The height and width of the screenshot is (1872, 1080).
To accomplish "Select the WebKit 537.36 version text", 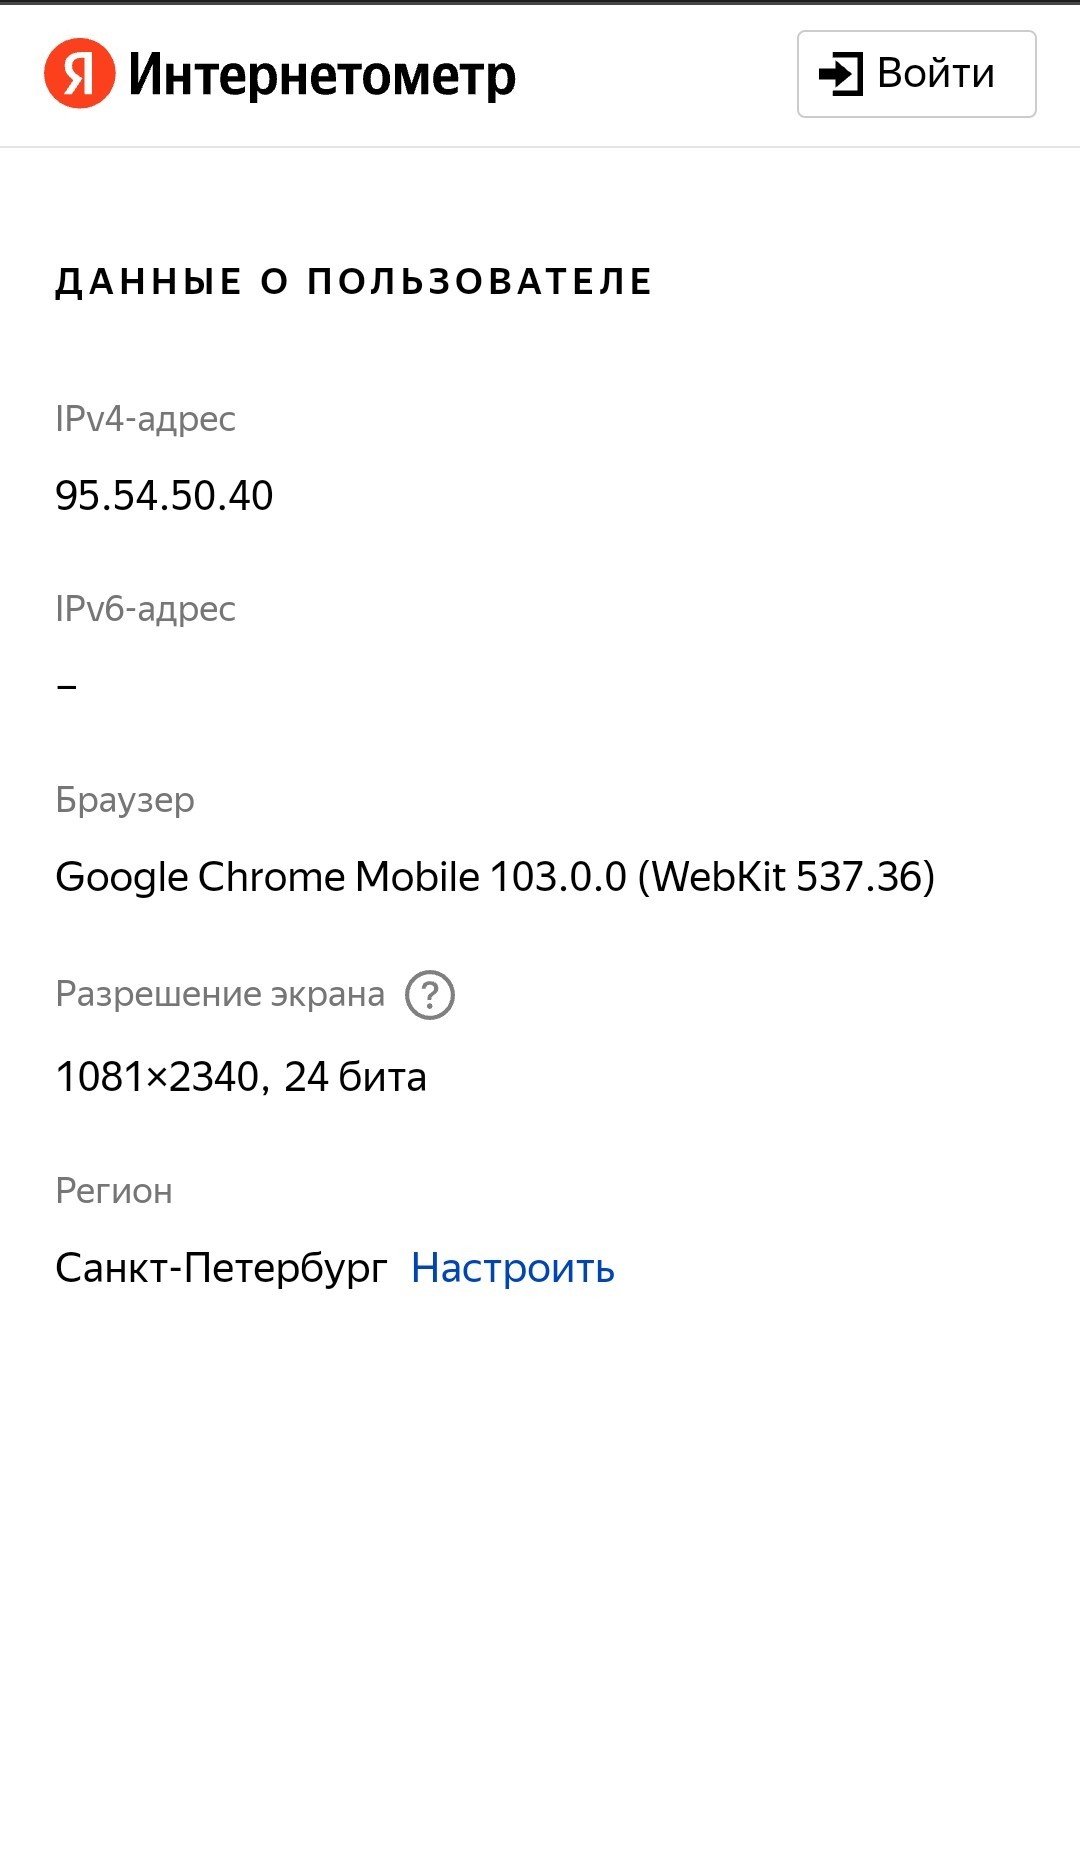I will 786,877.
